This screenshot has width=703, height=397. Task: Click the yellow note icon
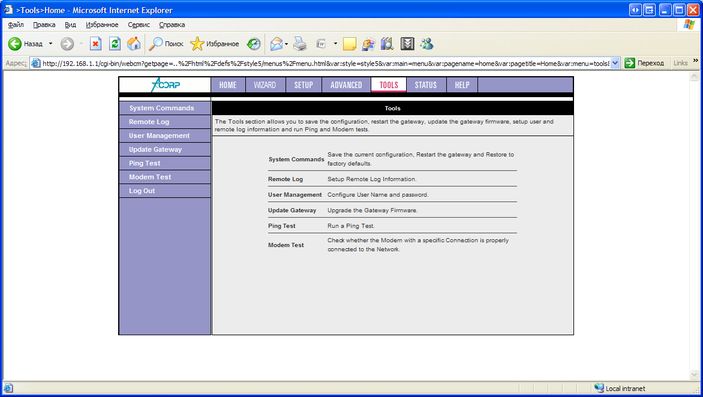349,44
